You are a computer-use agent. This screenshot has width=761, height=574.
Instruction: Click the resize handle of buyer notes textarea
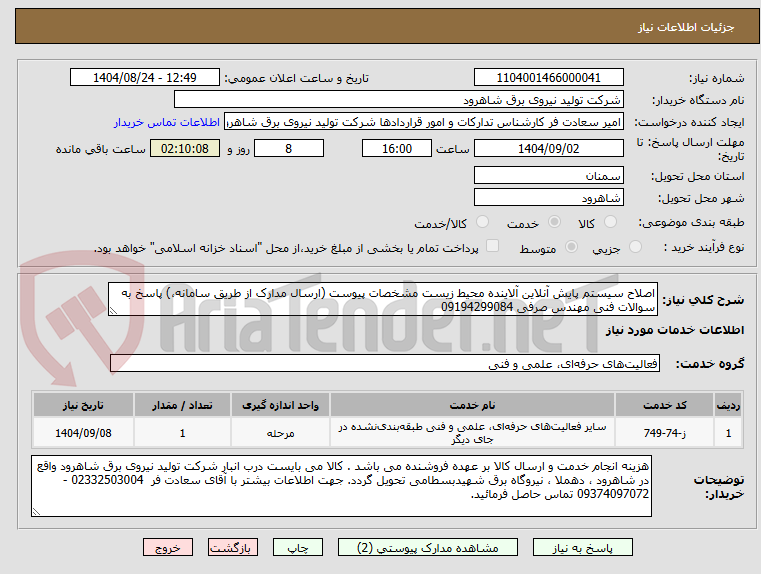click(36, 511)
